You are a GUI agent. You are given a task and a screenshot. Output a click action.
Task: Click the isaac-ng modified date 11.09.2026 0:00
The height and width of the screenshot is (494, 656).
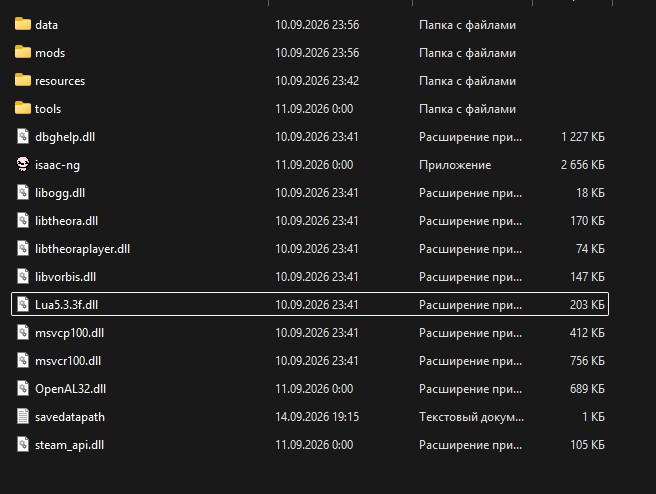pyautogui.click(x=314, y=165)
